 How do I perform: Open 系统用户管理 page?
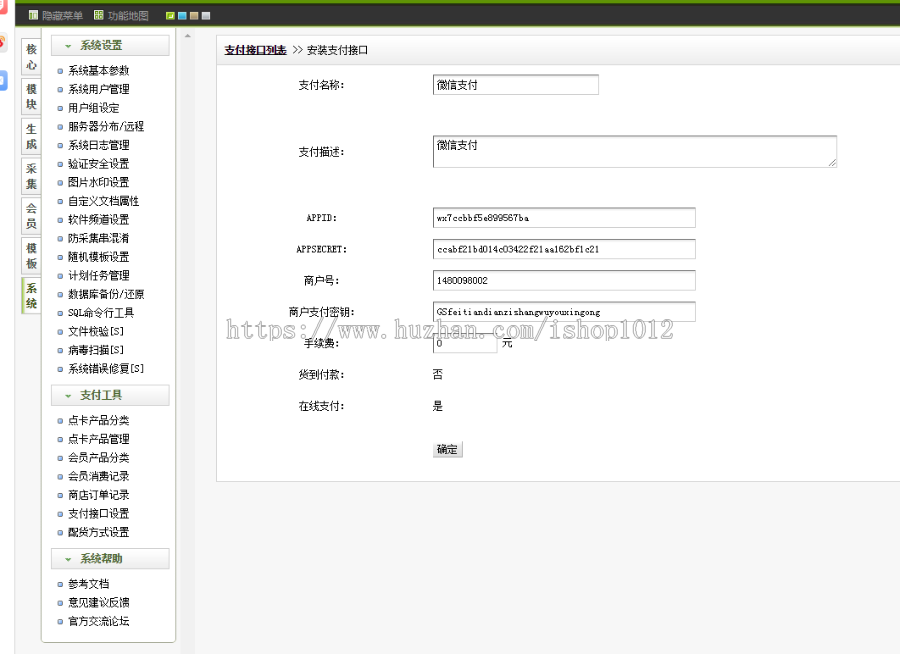[x=99, y=89]
